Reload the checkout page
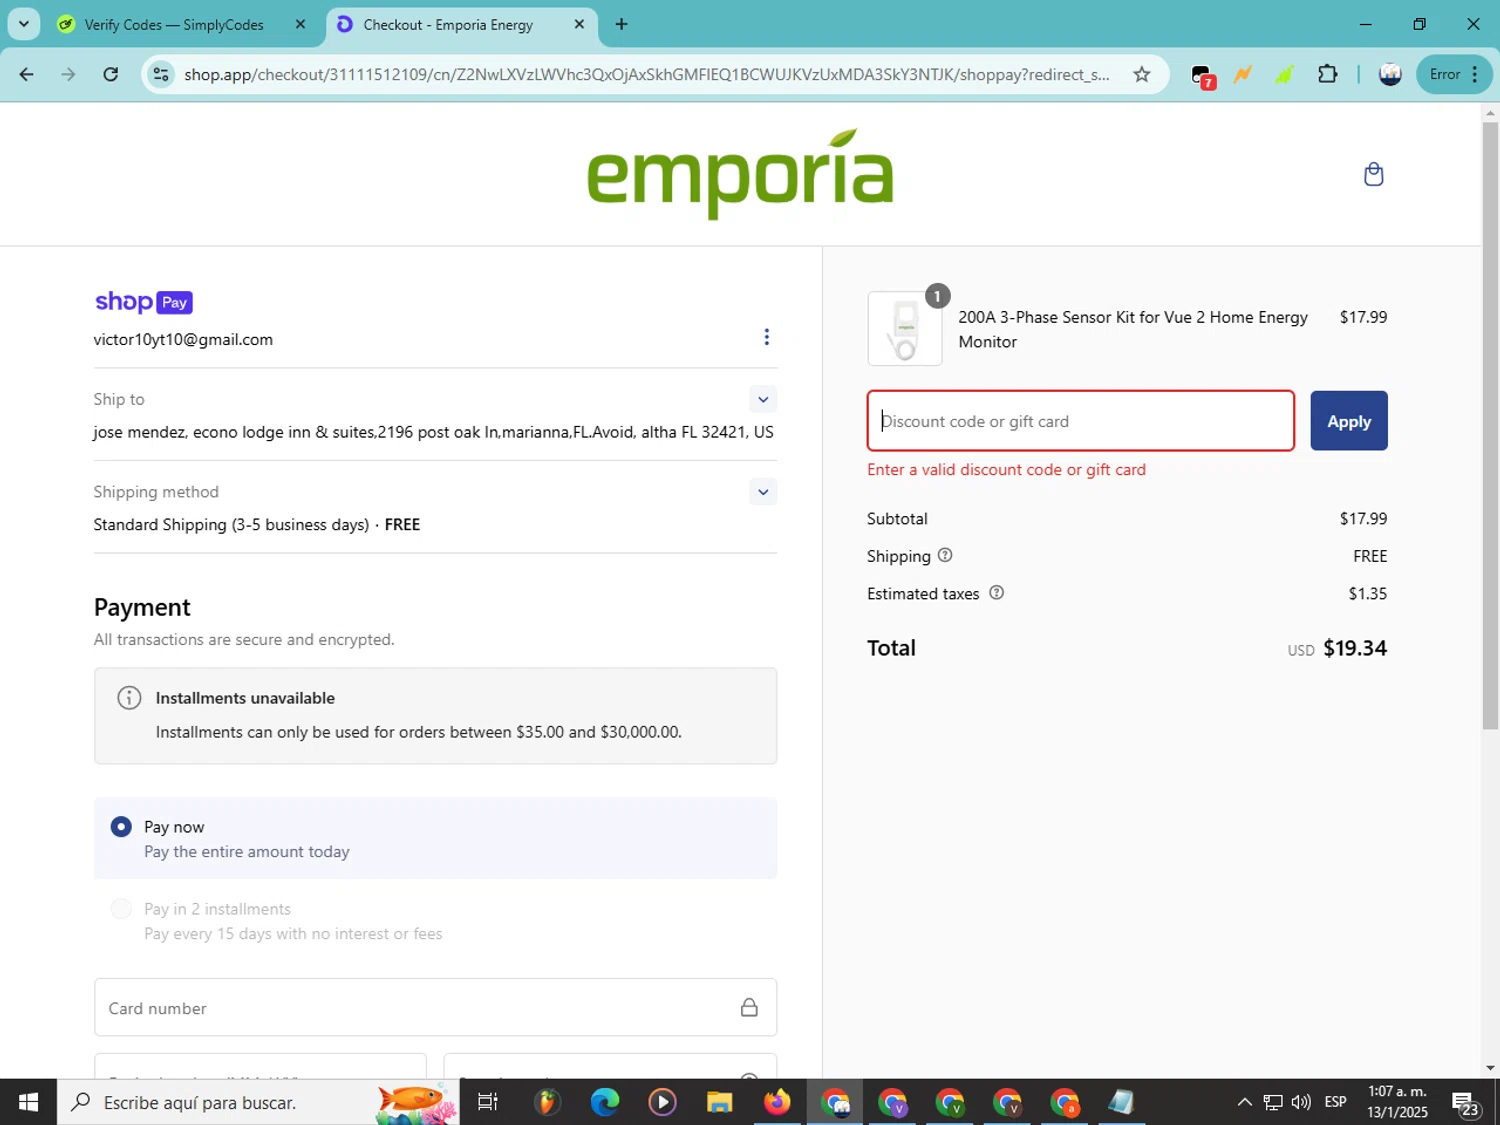This screenshot has width=1500, height=1125. tap(111, 74)
